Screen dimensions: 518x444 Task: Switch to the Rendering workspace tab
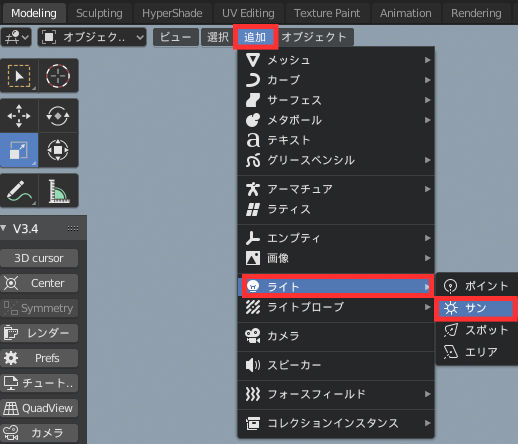coord(476,13)
